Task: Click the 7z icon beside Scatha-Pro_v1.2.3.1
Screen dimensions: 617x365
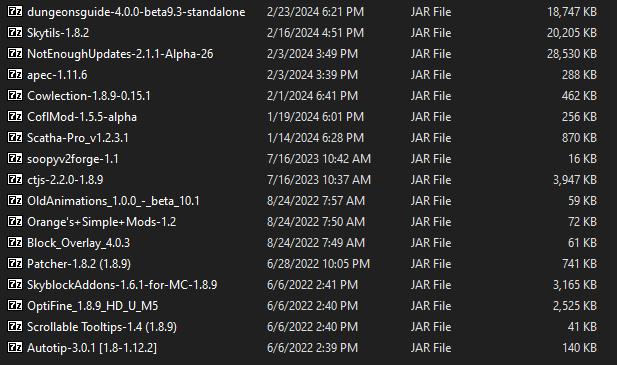Action: 15,137
